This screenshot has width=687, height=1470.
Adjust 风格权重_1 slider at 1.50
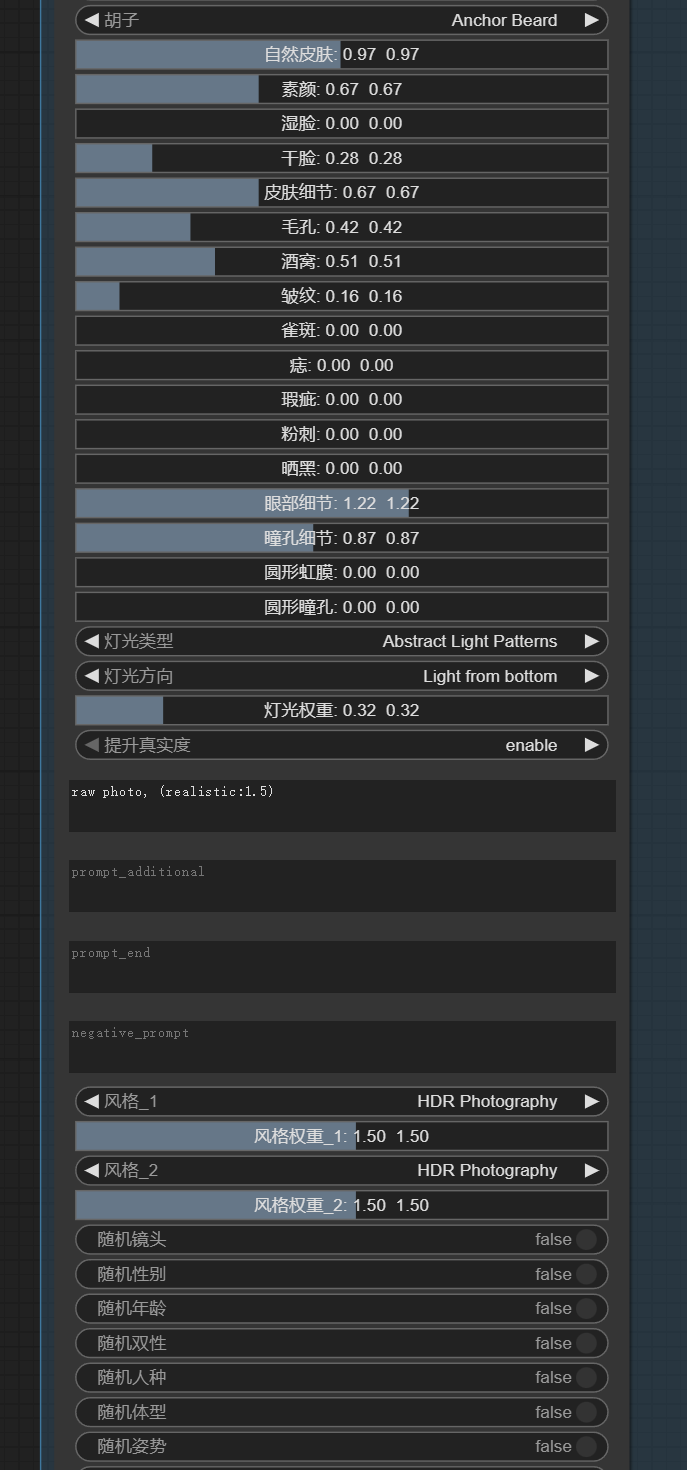coord(342,1136)
